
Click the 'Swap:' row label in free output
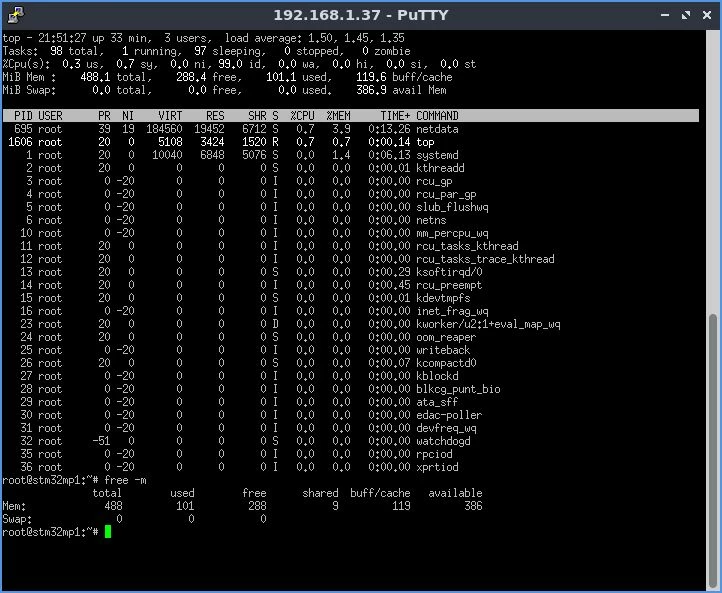(17, 519)
